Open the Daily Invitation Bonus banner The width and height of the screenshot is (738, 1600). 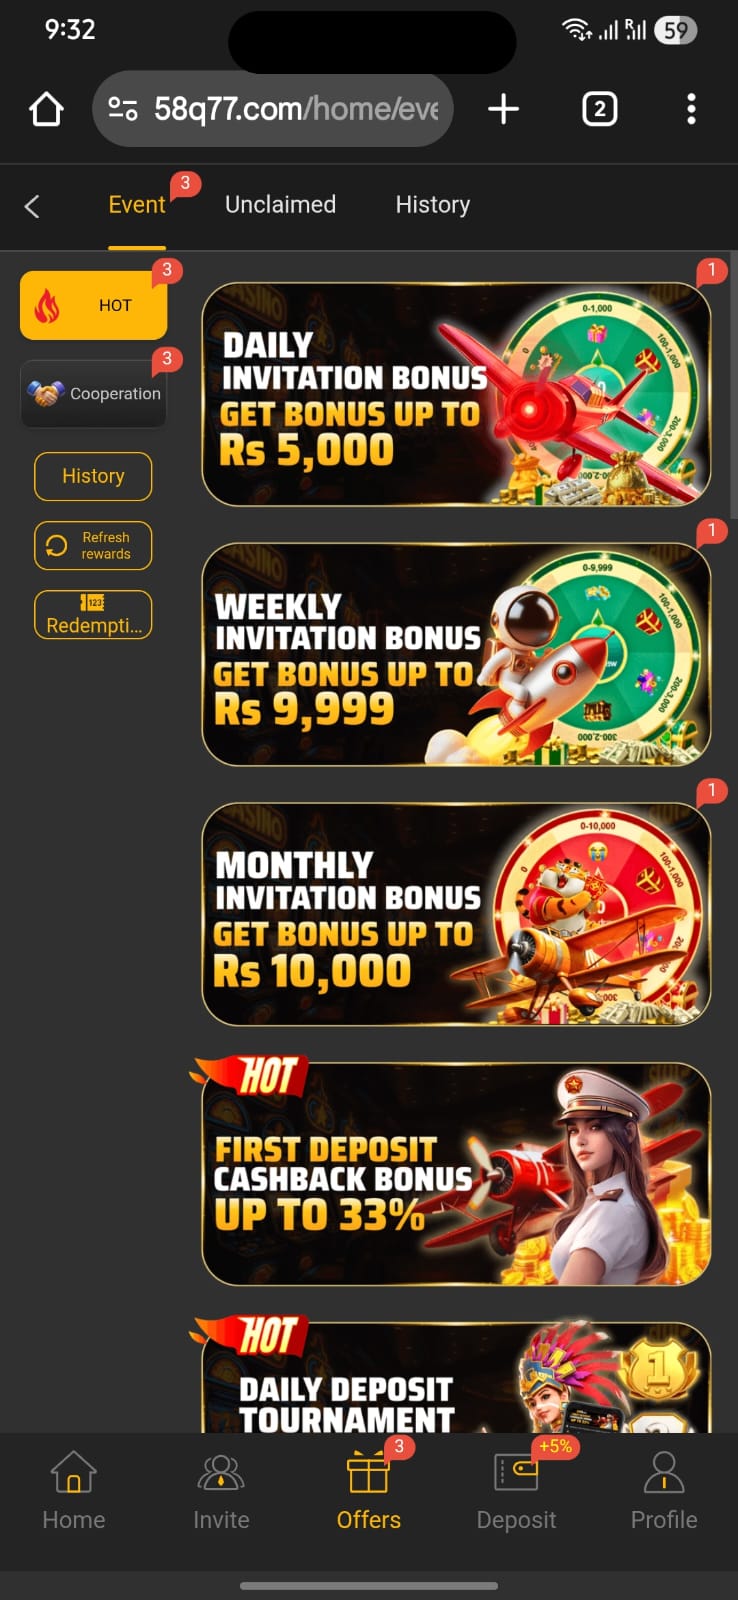(457, 394)
